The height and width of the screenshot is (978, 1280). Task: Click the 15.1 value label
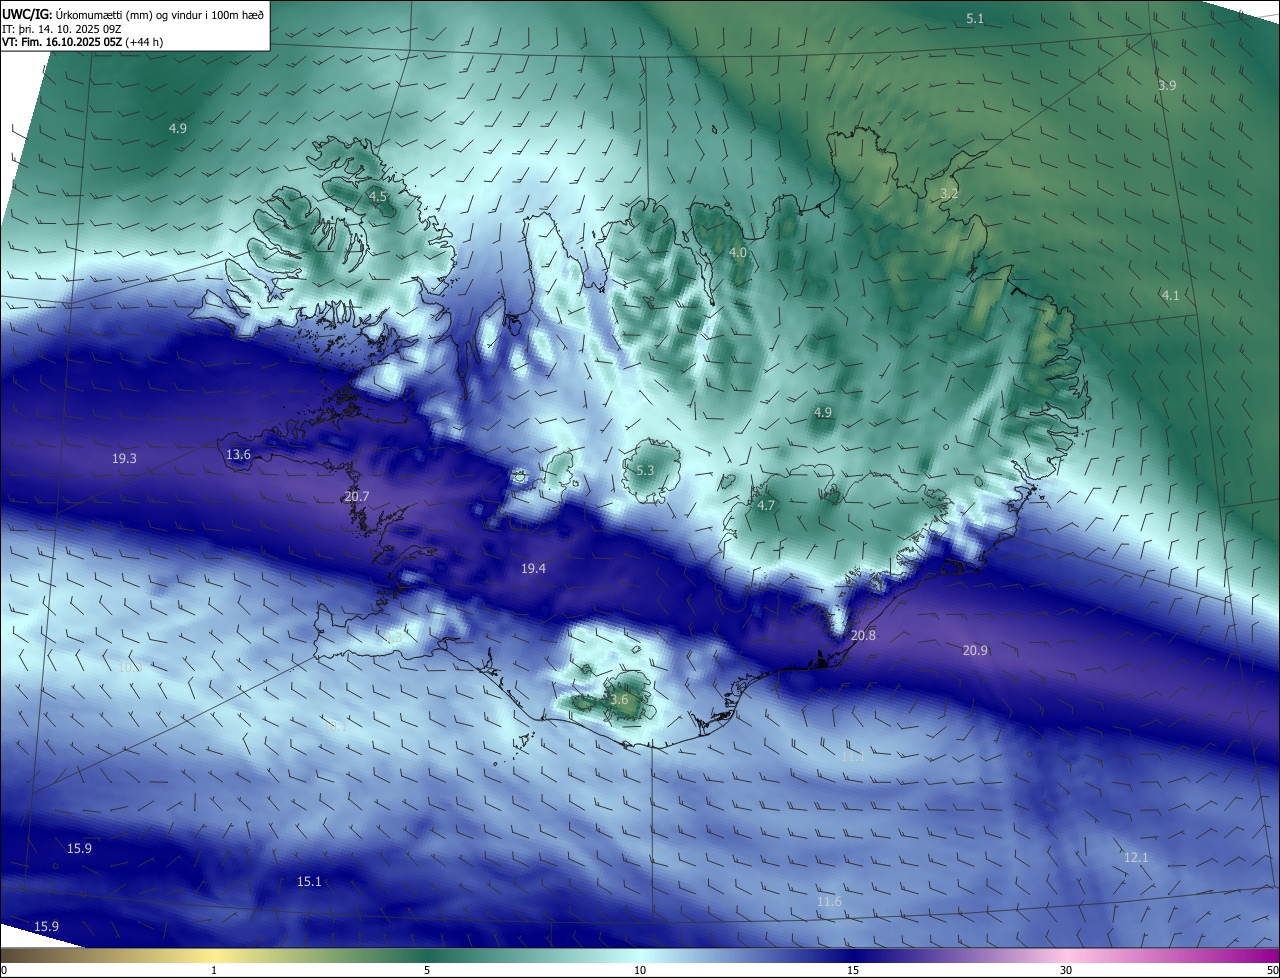[309, 882]
